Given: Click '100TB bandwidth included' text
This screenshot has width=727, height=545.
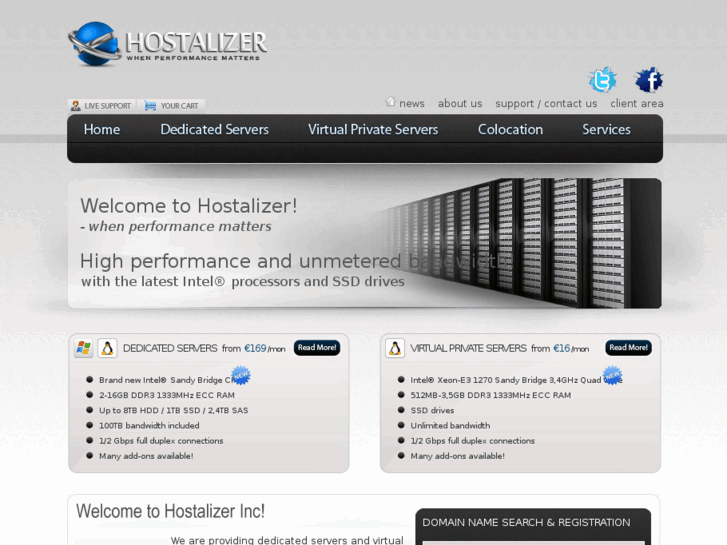Looking at the screenshot, I should click(x=149, y=426).
